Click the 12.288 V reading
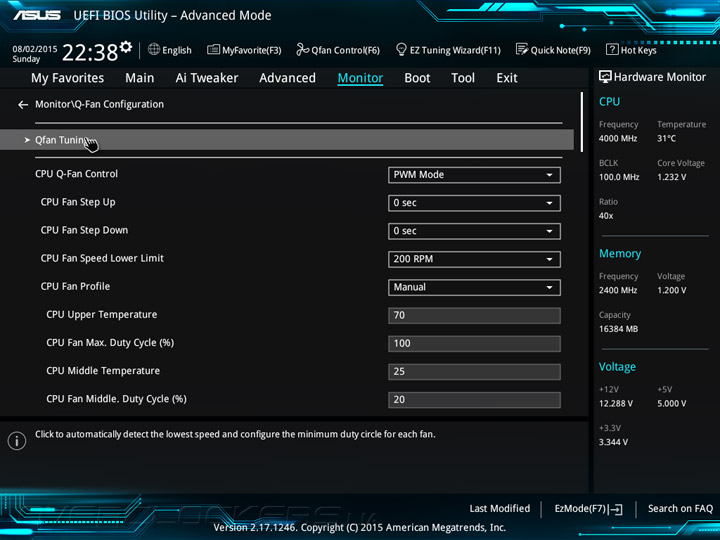 [x=616, y=403]
